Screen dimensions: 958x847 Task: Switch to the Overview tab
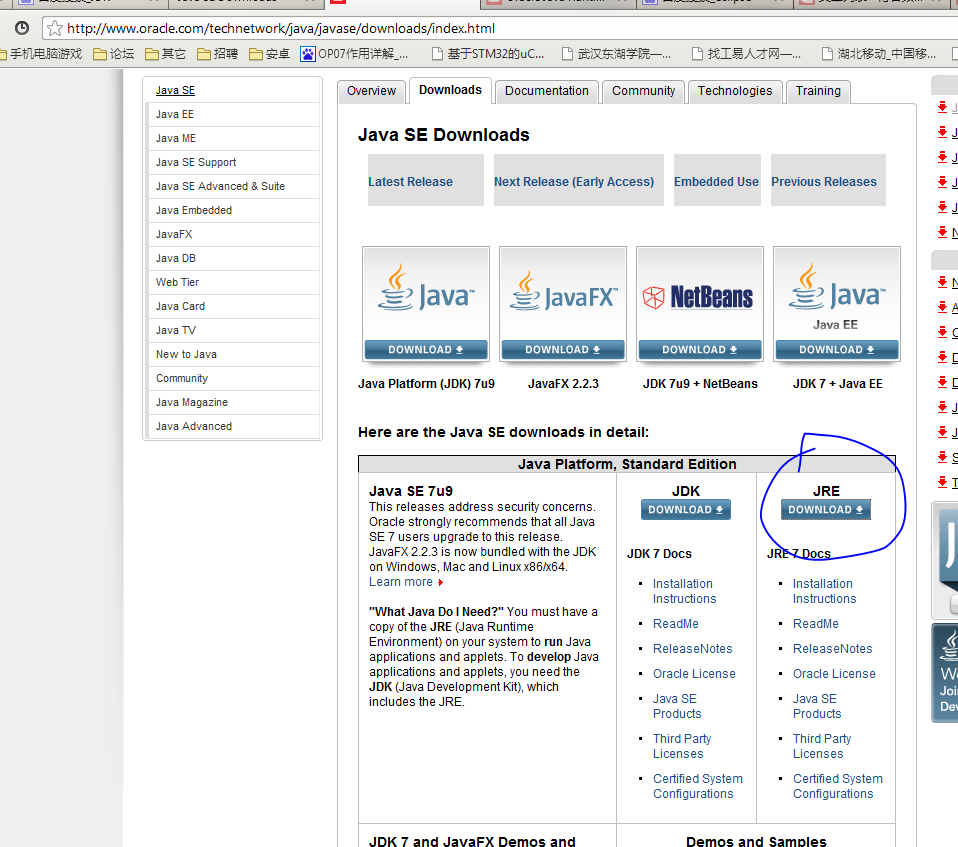[371, 91]
